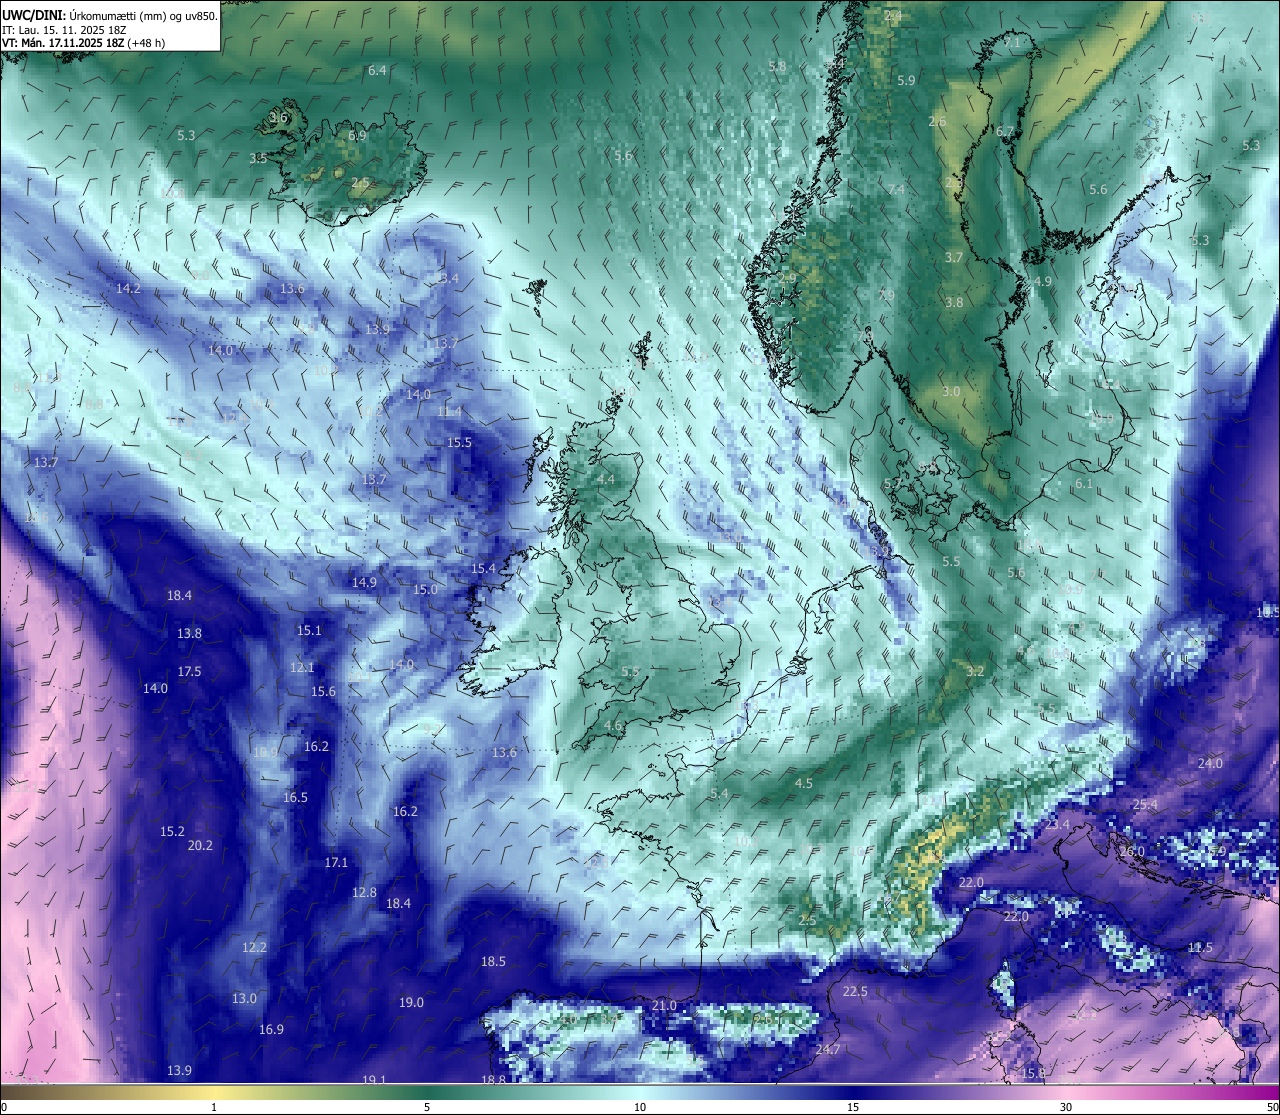Click the valid time 'VT: Mán. 17.11.2025 18Z (+48 h)'
This screenshot has width=1280, height=1115.
84,43
